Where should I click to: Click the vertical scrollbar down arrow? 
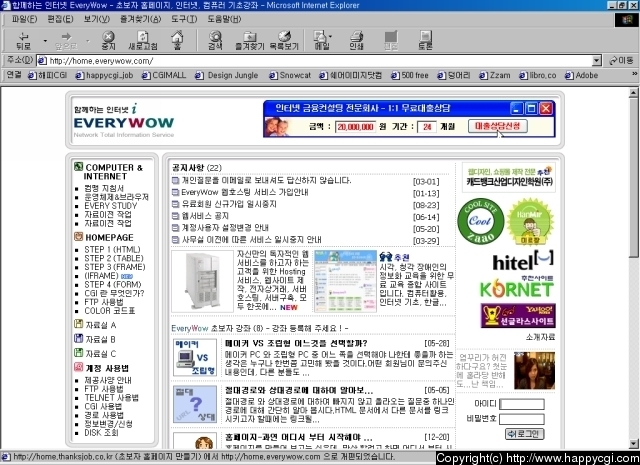pos(633,443)
